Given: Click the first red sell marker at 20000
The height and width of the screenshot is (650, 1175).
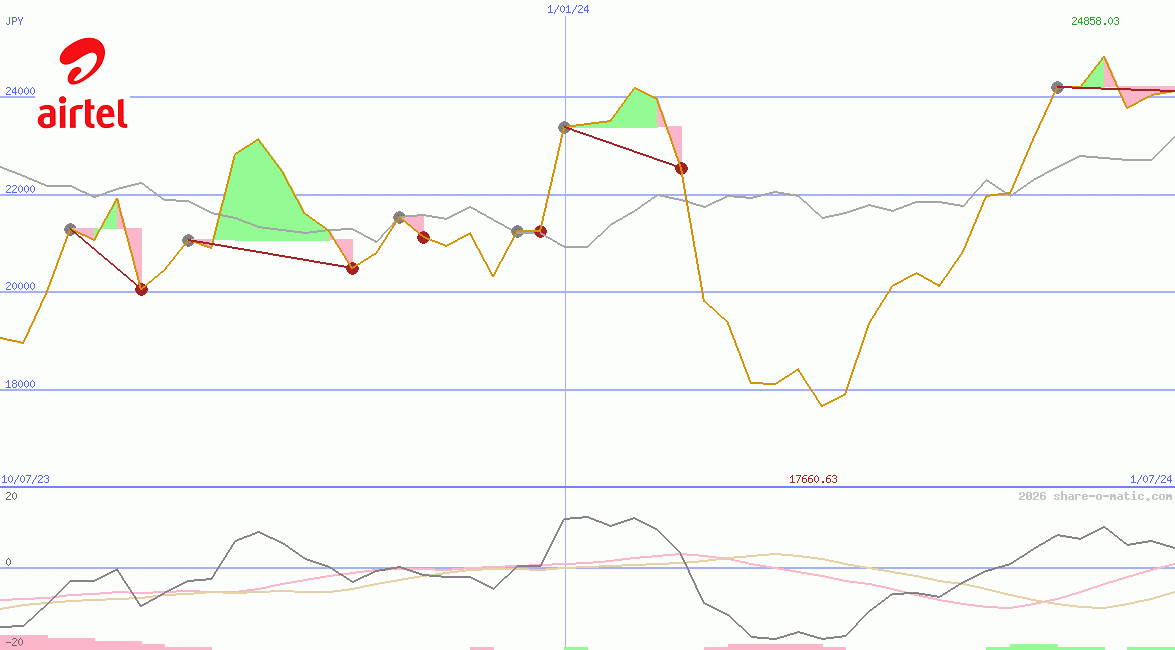Looking at the screenshot, I should (x=141, y=289).
